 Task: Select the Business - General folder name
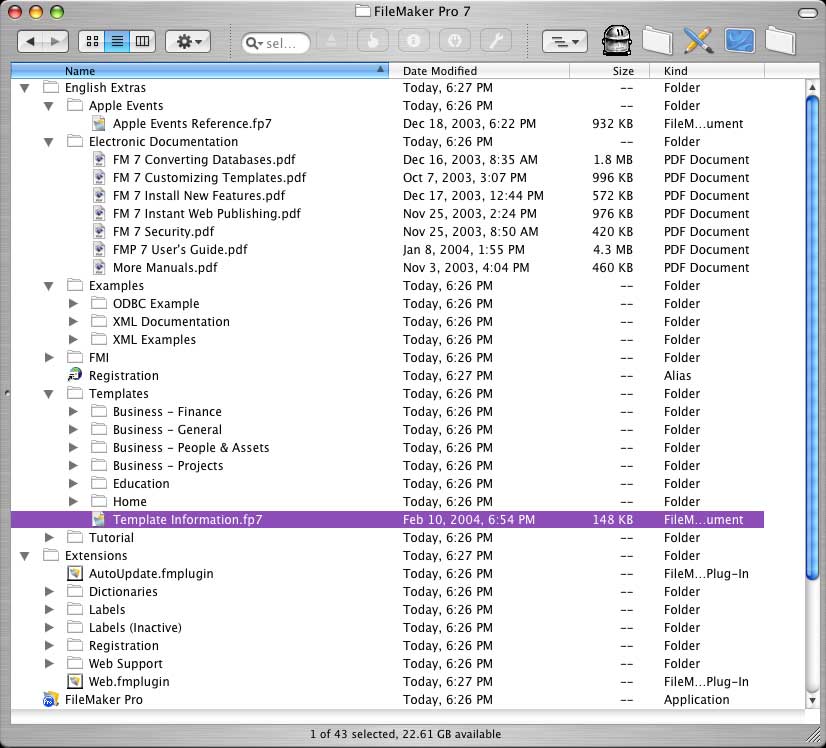(167, 429)
